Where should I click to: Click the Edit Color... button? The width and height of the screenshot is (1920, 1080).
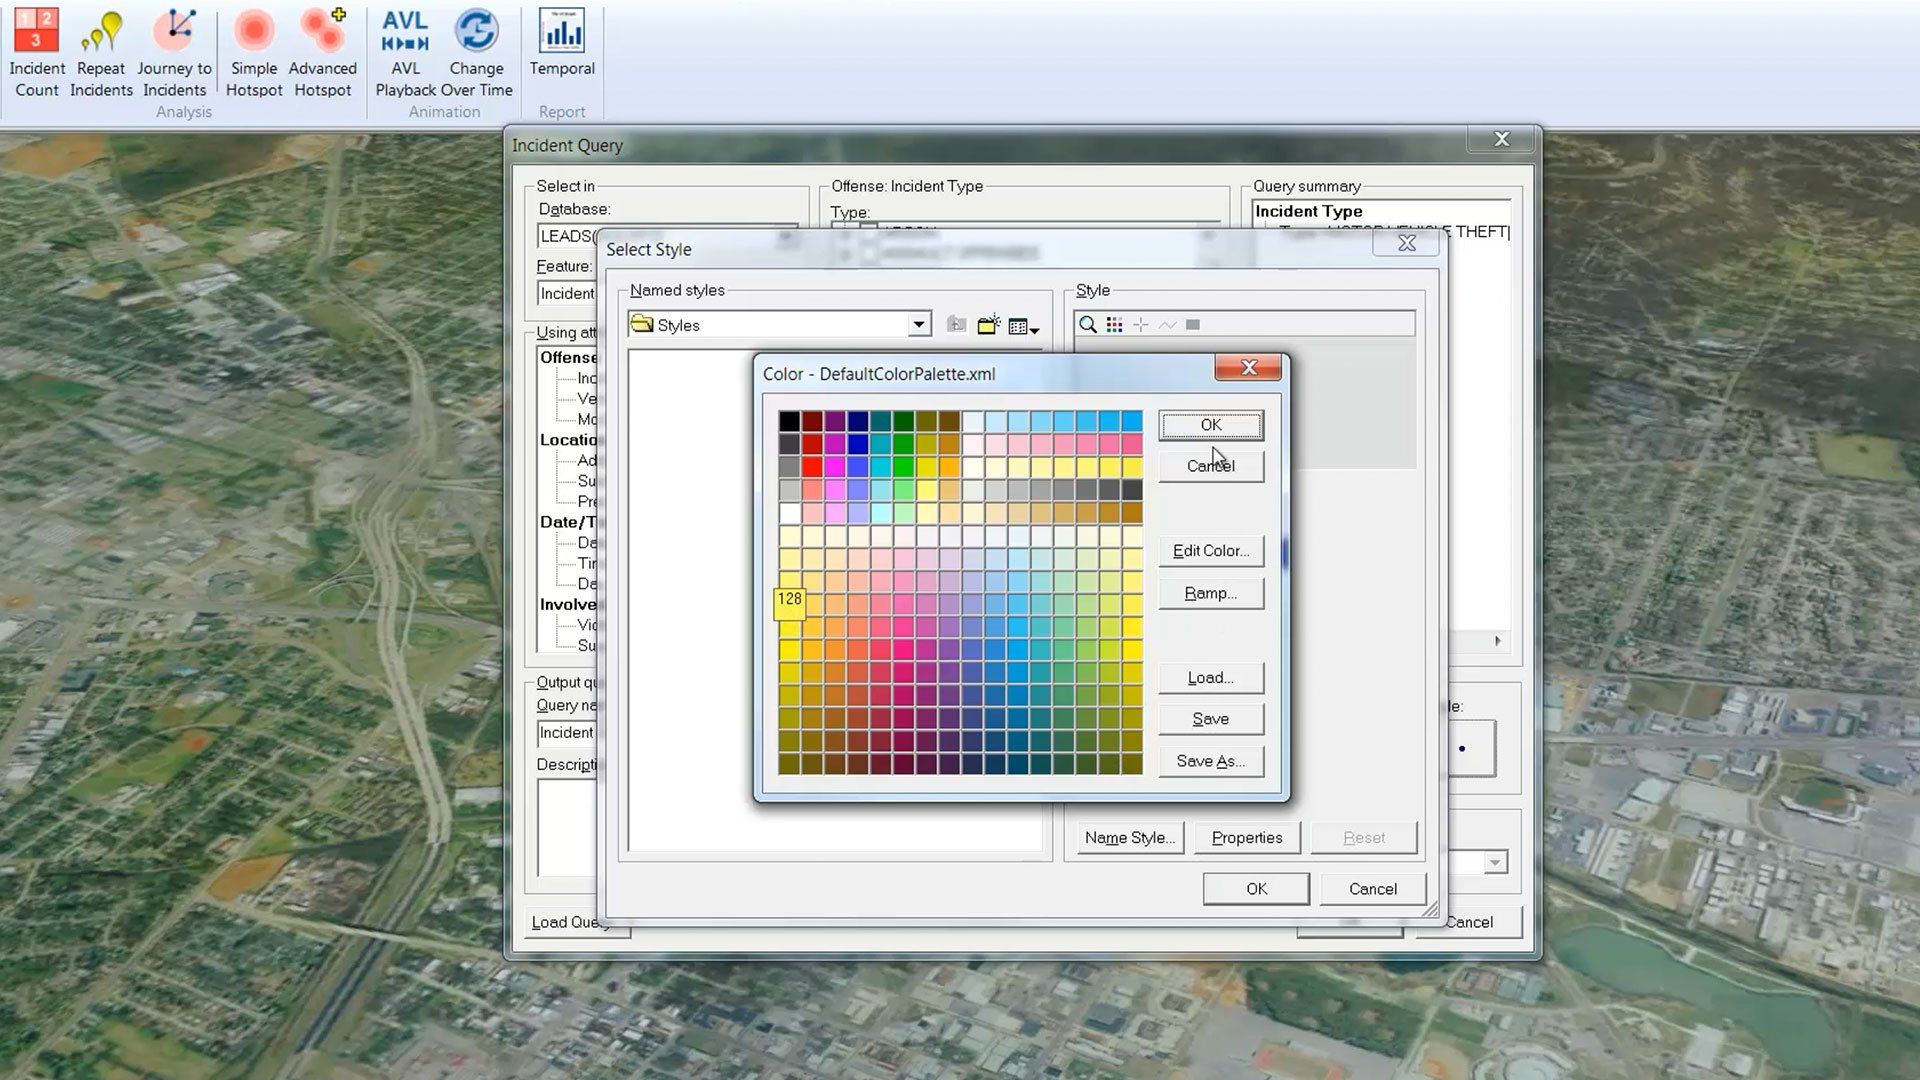pyautogui.click(x=1210, y=551)
